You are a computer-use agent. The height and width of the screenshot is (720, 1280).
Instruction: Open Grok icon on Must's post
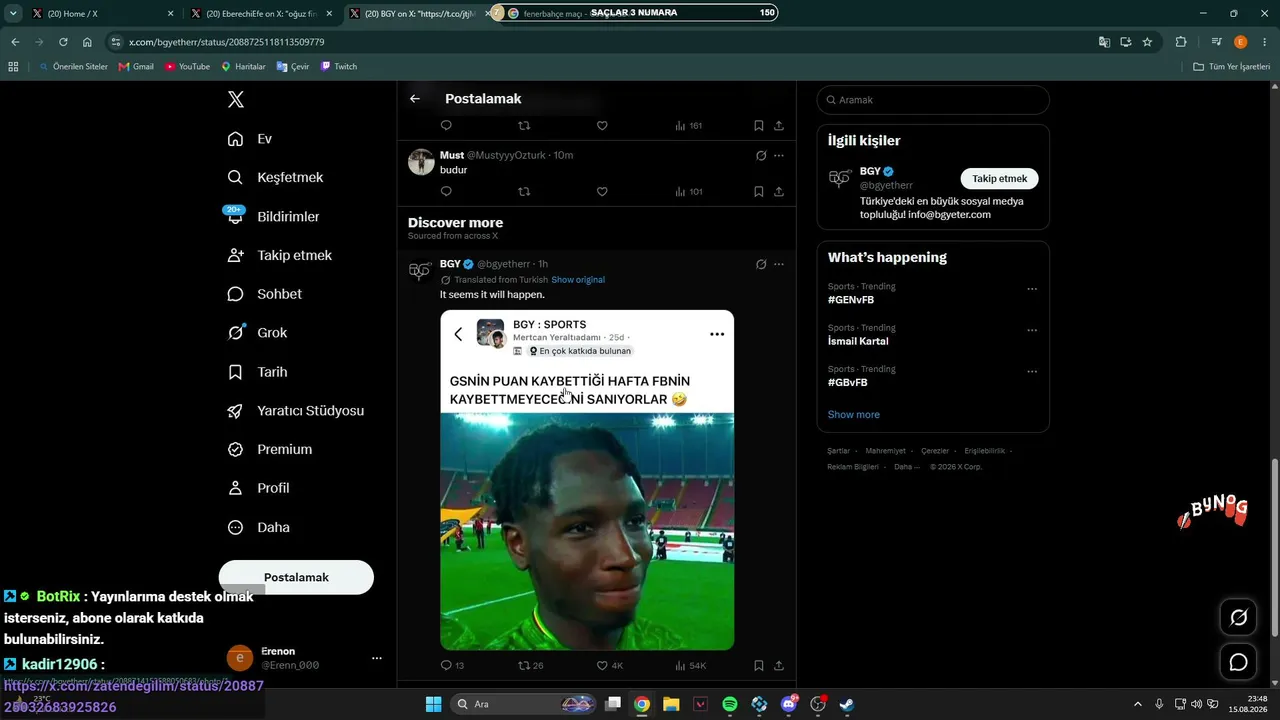761,155
